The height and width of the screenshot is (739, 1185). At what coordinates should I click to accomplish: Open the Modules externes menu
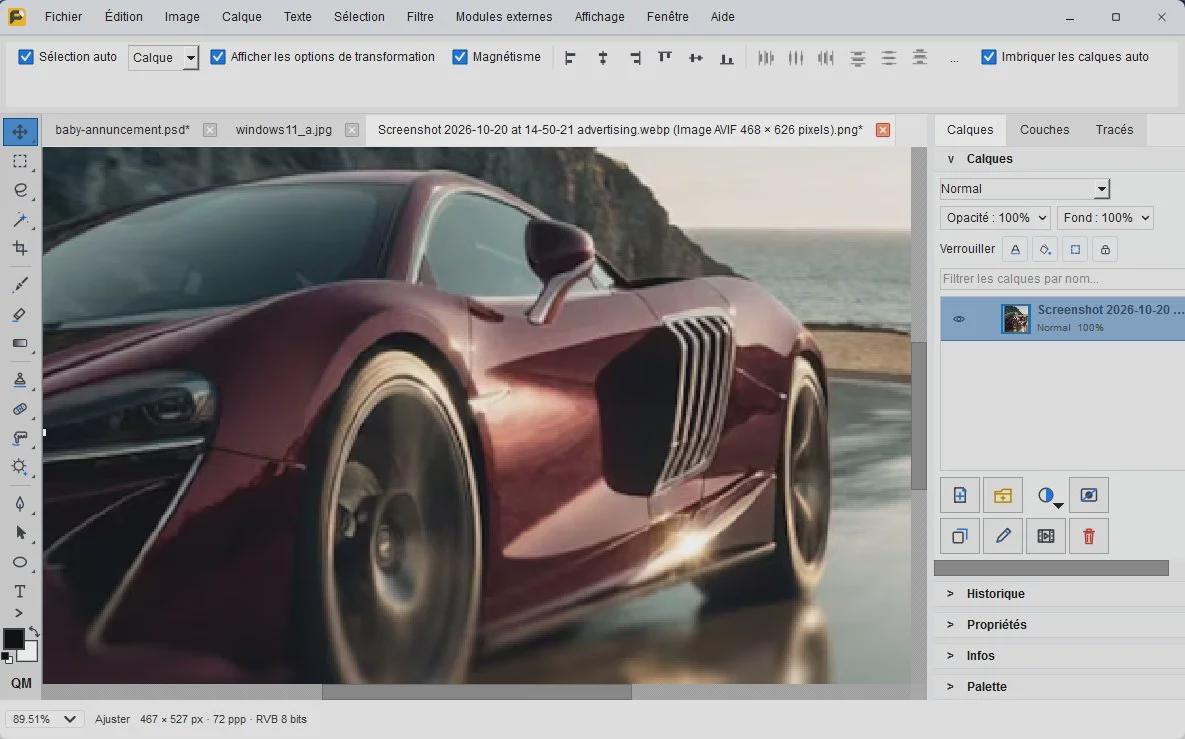pyautogui.click(x=504, y=17)
